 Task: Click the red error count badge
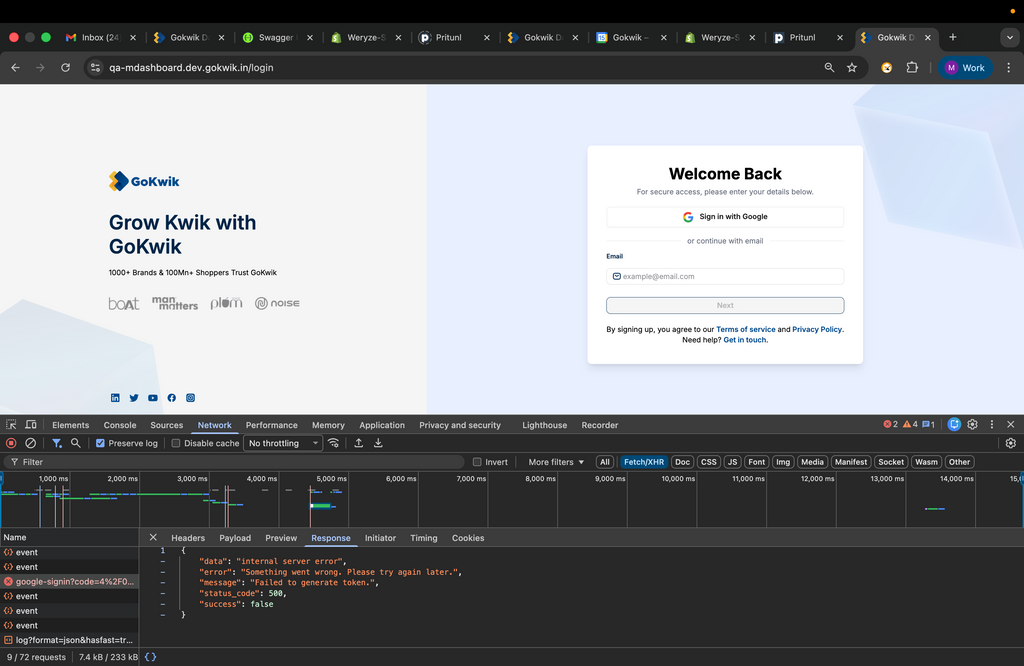891,424
